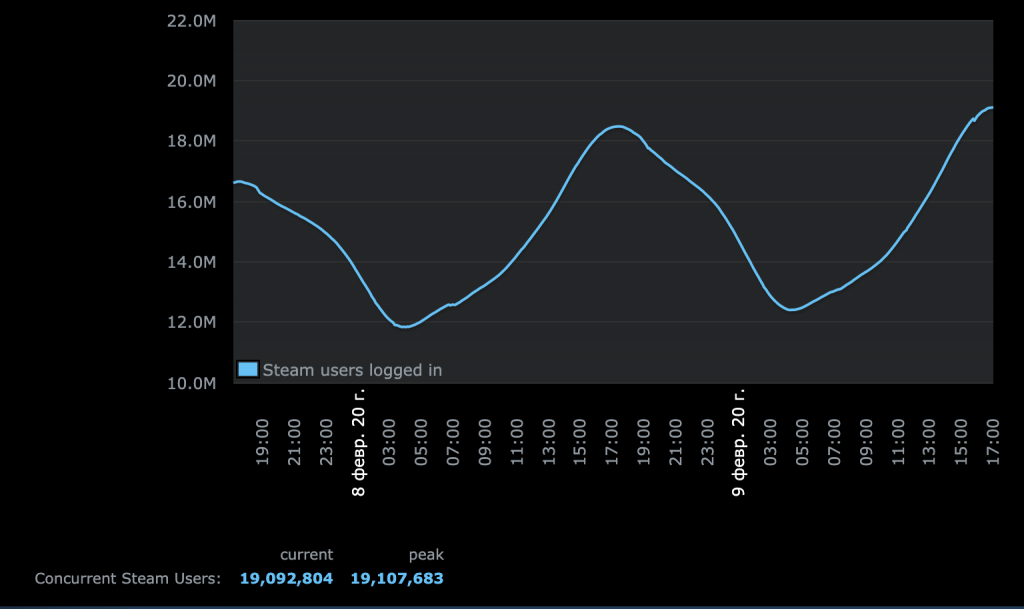Image resolution: width=1024 pixels, height=609 pixels.
Task: Click the 10.0M y-axis label
Action: click(192, 383)
